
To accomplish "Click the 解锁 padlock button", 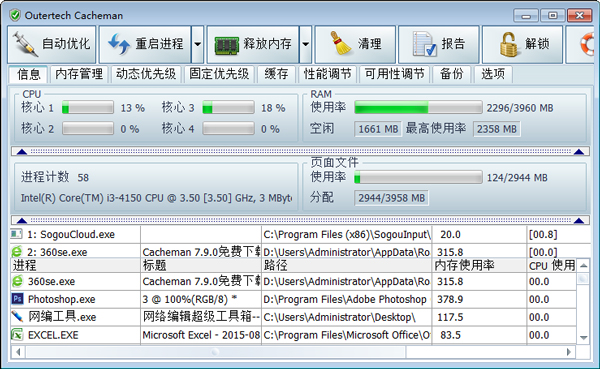I will [x=522, y=44].
